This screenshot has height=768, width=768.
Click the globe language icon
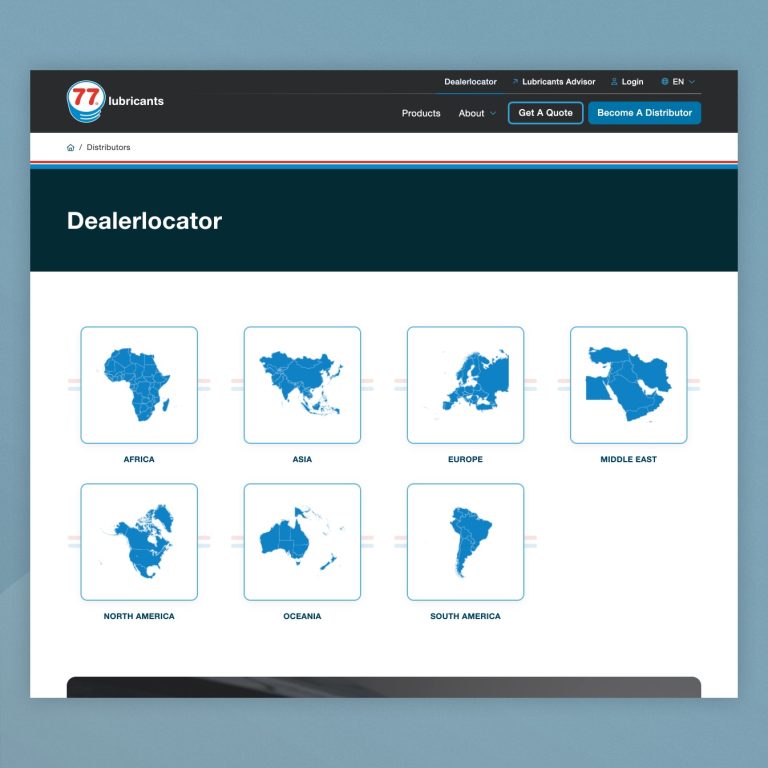(665, 82)
